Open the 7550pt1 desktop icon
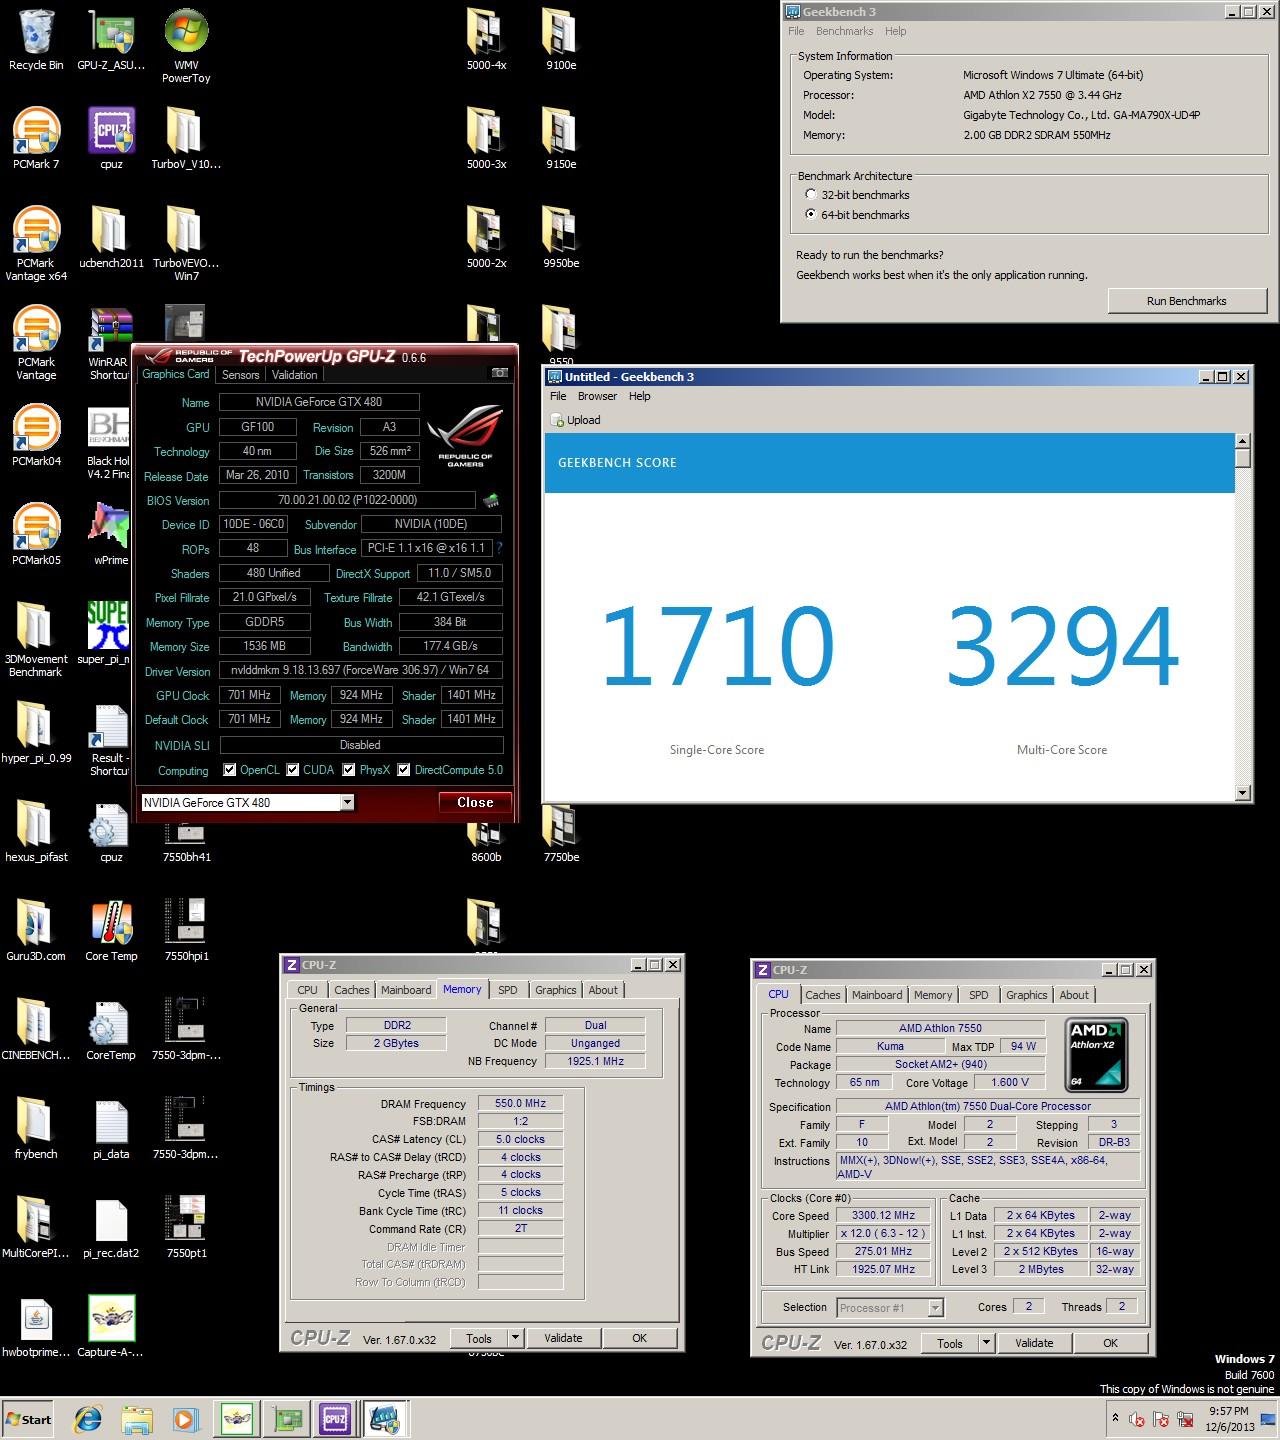This screenshot has width=1280, height=1440. pos(186,1228)
